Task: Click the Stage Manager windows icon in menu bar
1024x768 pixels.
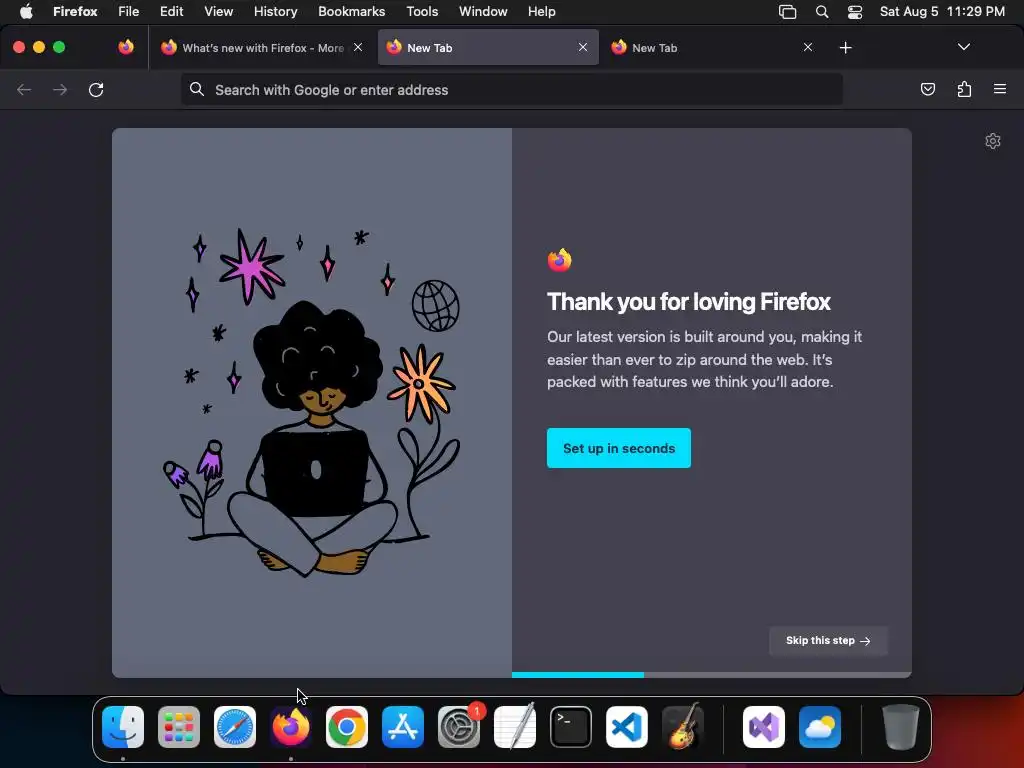Action: [x=788, y=12]
